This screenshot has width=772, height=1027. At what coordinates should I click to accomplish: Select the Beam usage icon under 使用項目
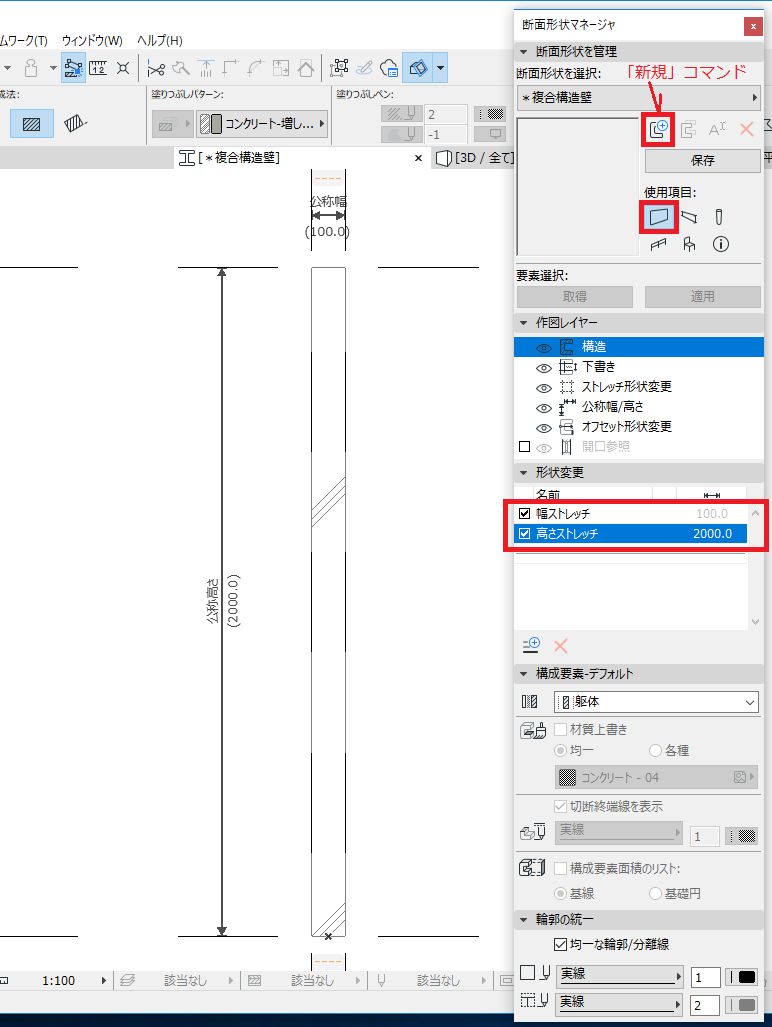pyautogui.click(x=689, y=216)
